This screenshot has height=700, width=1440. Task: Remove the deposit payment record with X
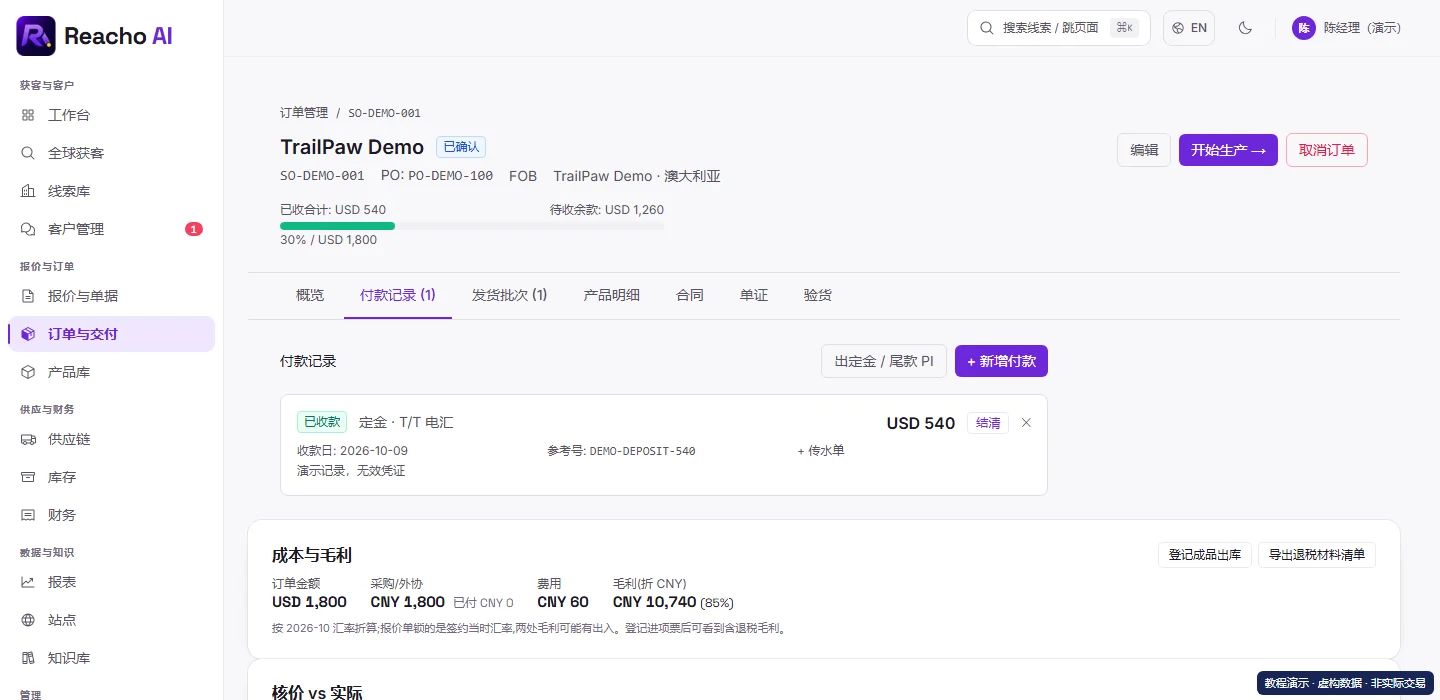[1026, 423]
